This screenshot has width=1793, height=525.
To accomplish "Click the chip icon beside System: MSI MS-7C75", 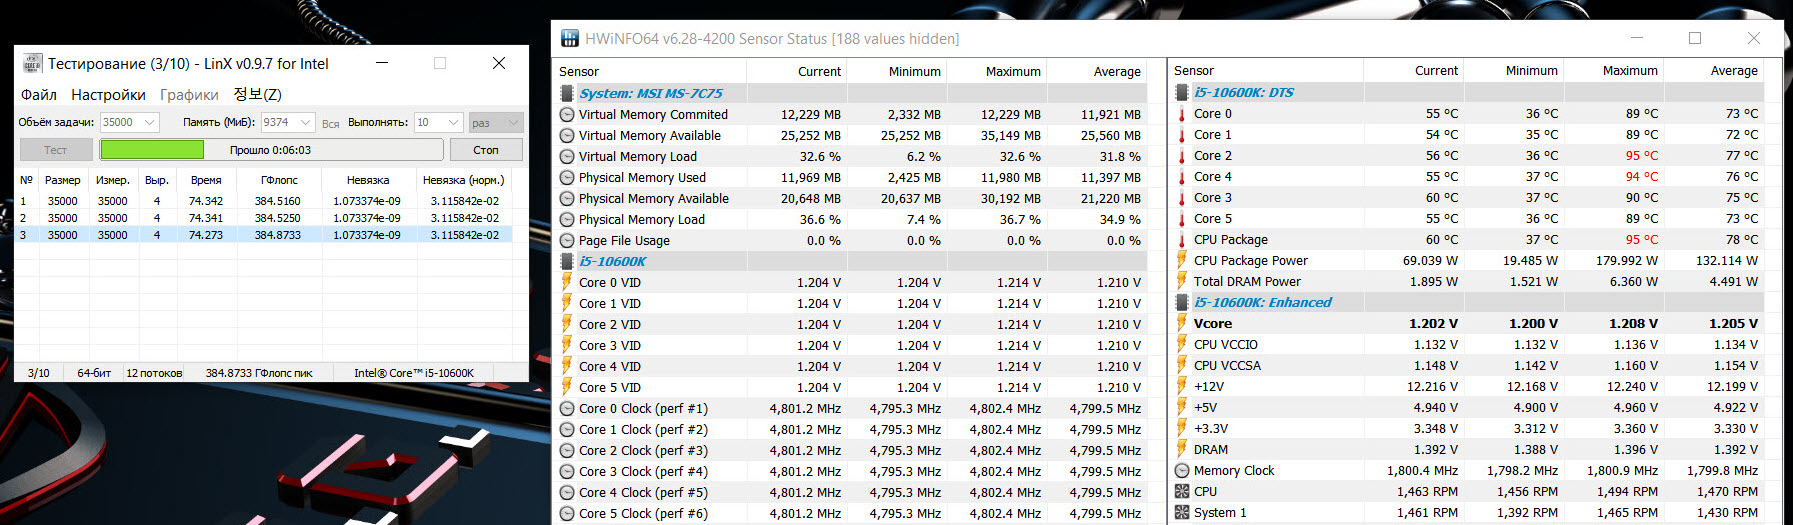I will point(567,93).
